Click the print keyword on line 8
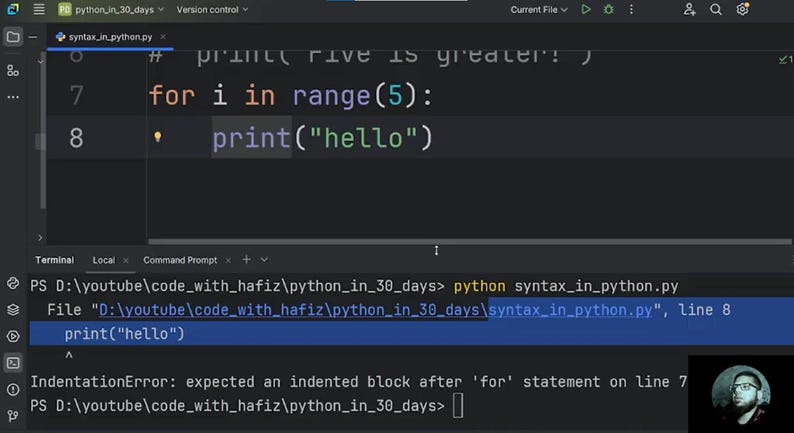Image resolution: width=794 pixels, height=433 pixels. tap(251, 138)
